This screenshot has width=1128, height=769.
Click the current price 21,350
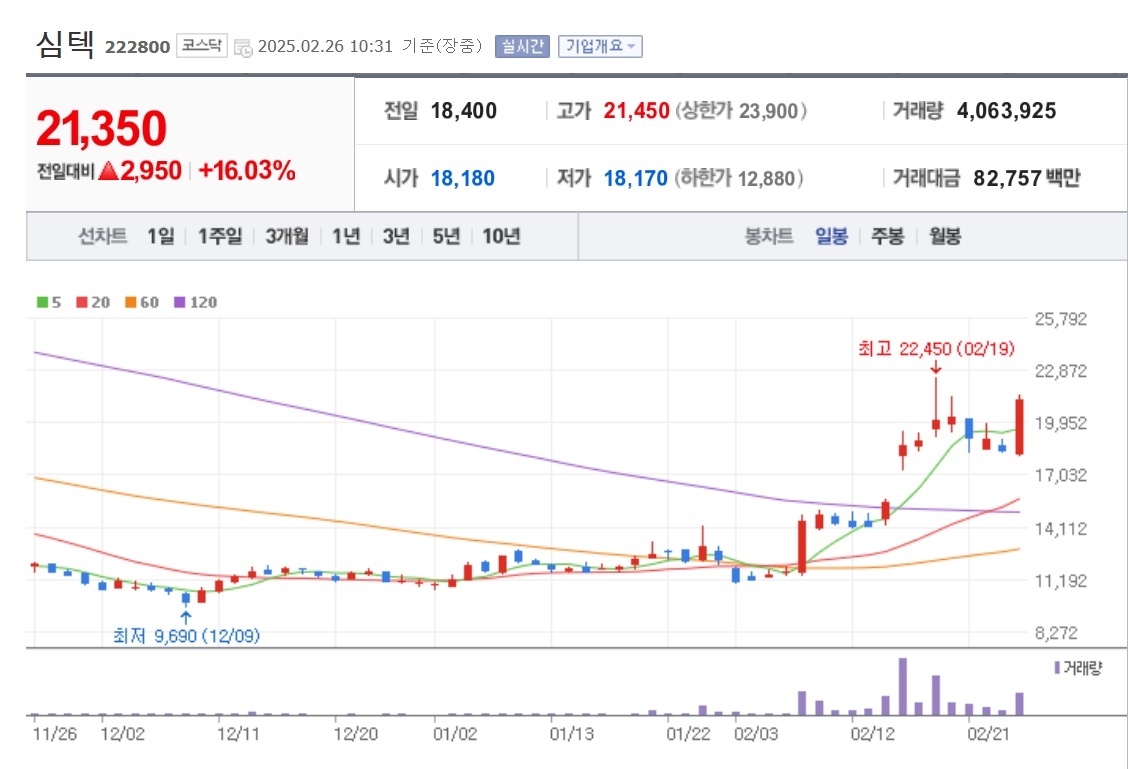(101, 129)
